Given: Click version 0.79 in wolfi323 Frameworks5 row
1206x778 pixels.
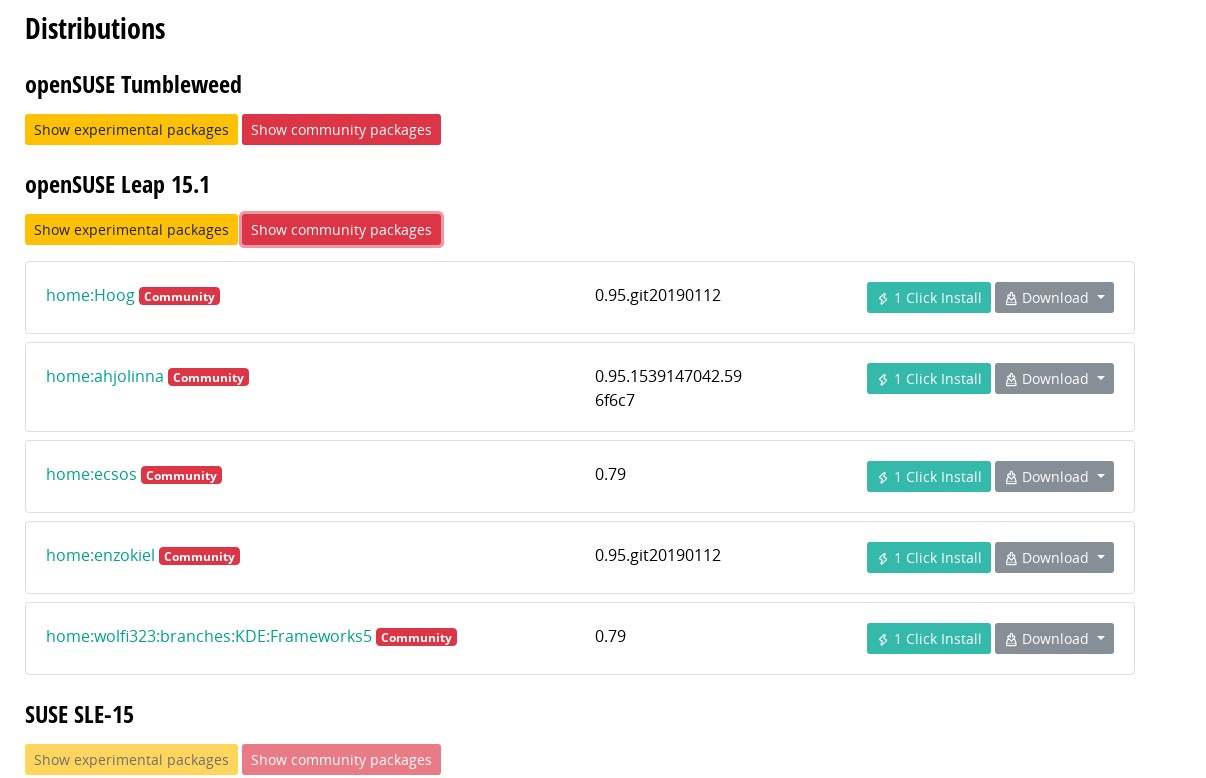Looking at the screenshot, I should (610, 636).
